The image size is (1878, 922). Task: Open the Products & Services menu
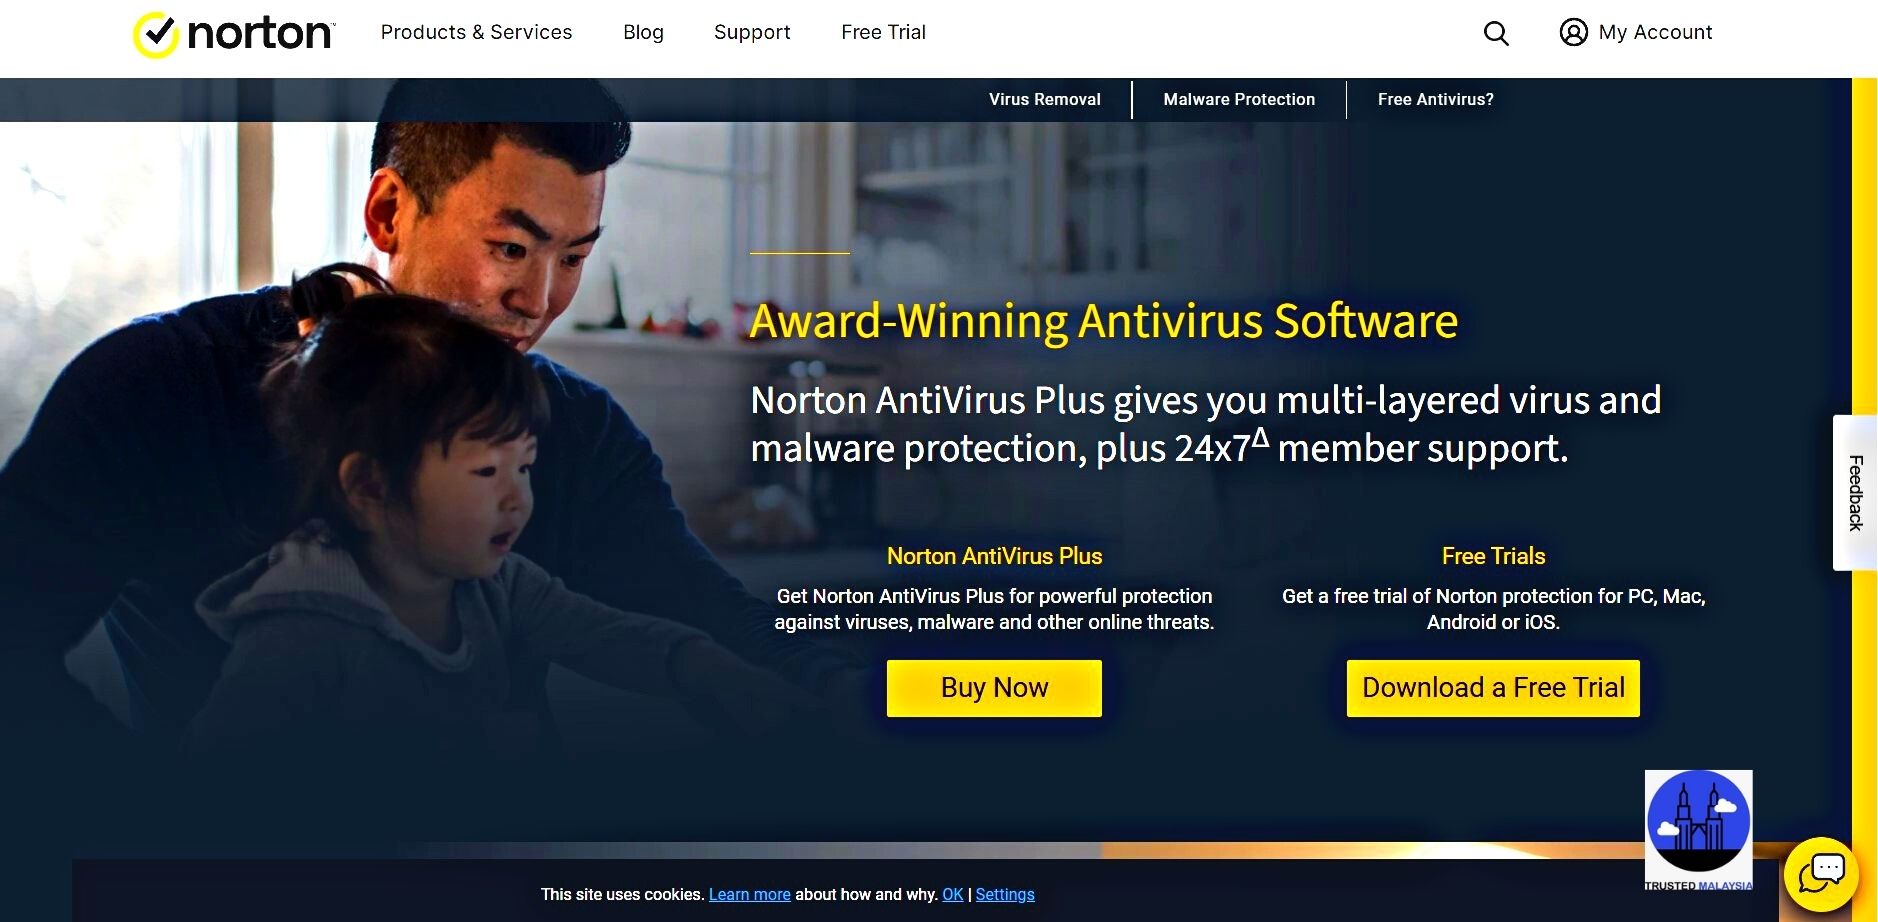tap(476, 32)
